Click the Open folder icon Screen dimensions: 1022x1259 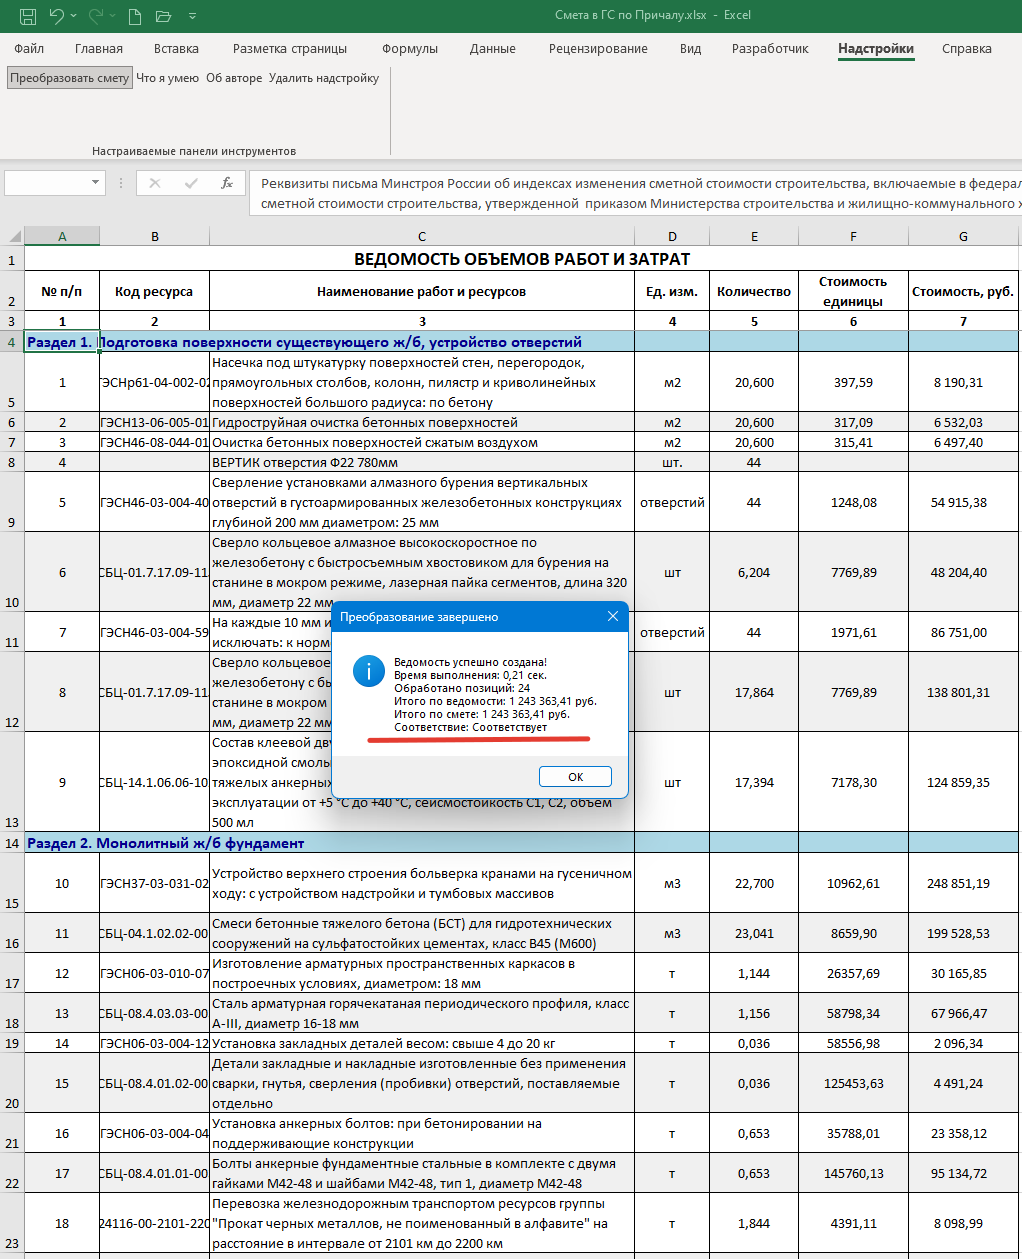click(x=163, y=16)
